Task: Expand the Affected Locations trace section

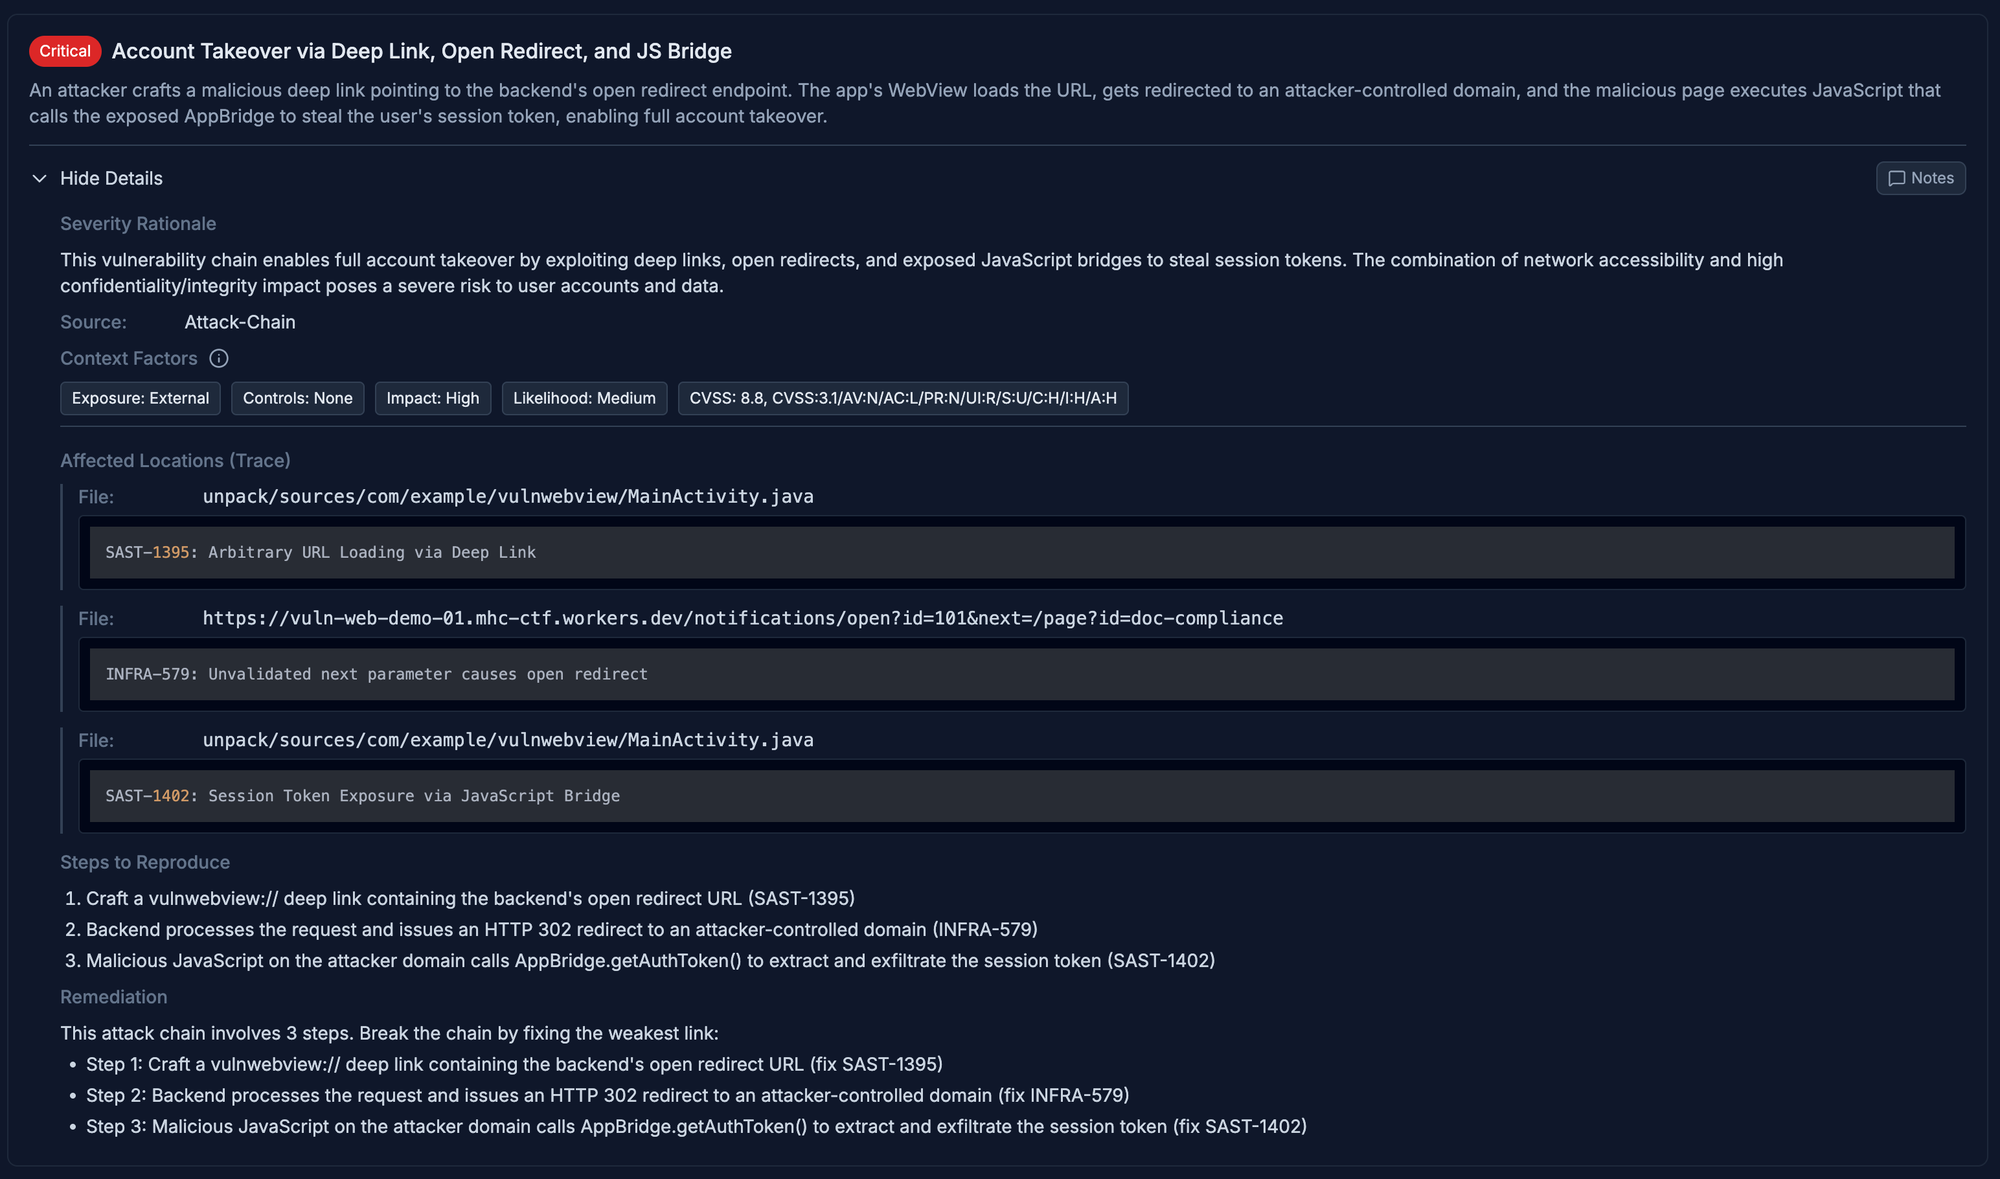Action: coord(174,460)
